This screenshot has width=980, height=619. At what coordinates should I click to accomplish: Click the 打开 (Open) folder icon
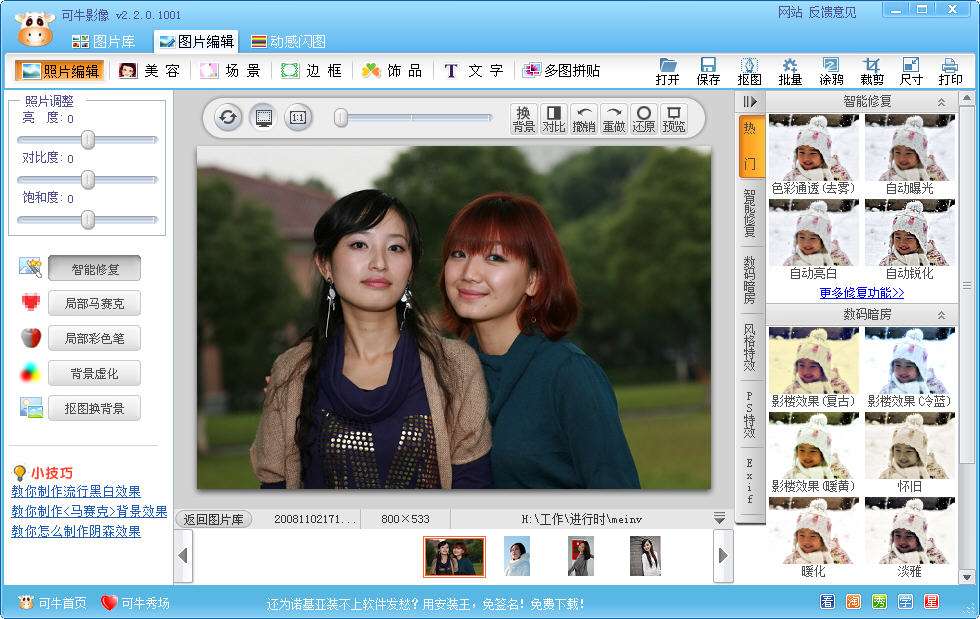668,70
